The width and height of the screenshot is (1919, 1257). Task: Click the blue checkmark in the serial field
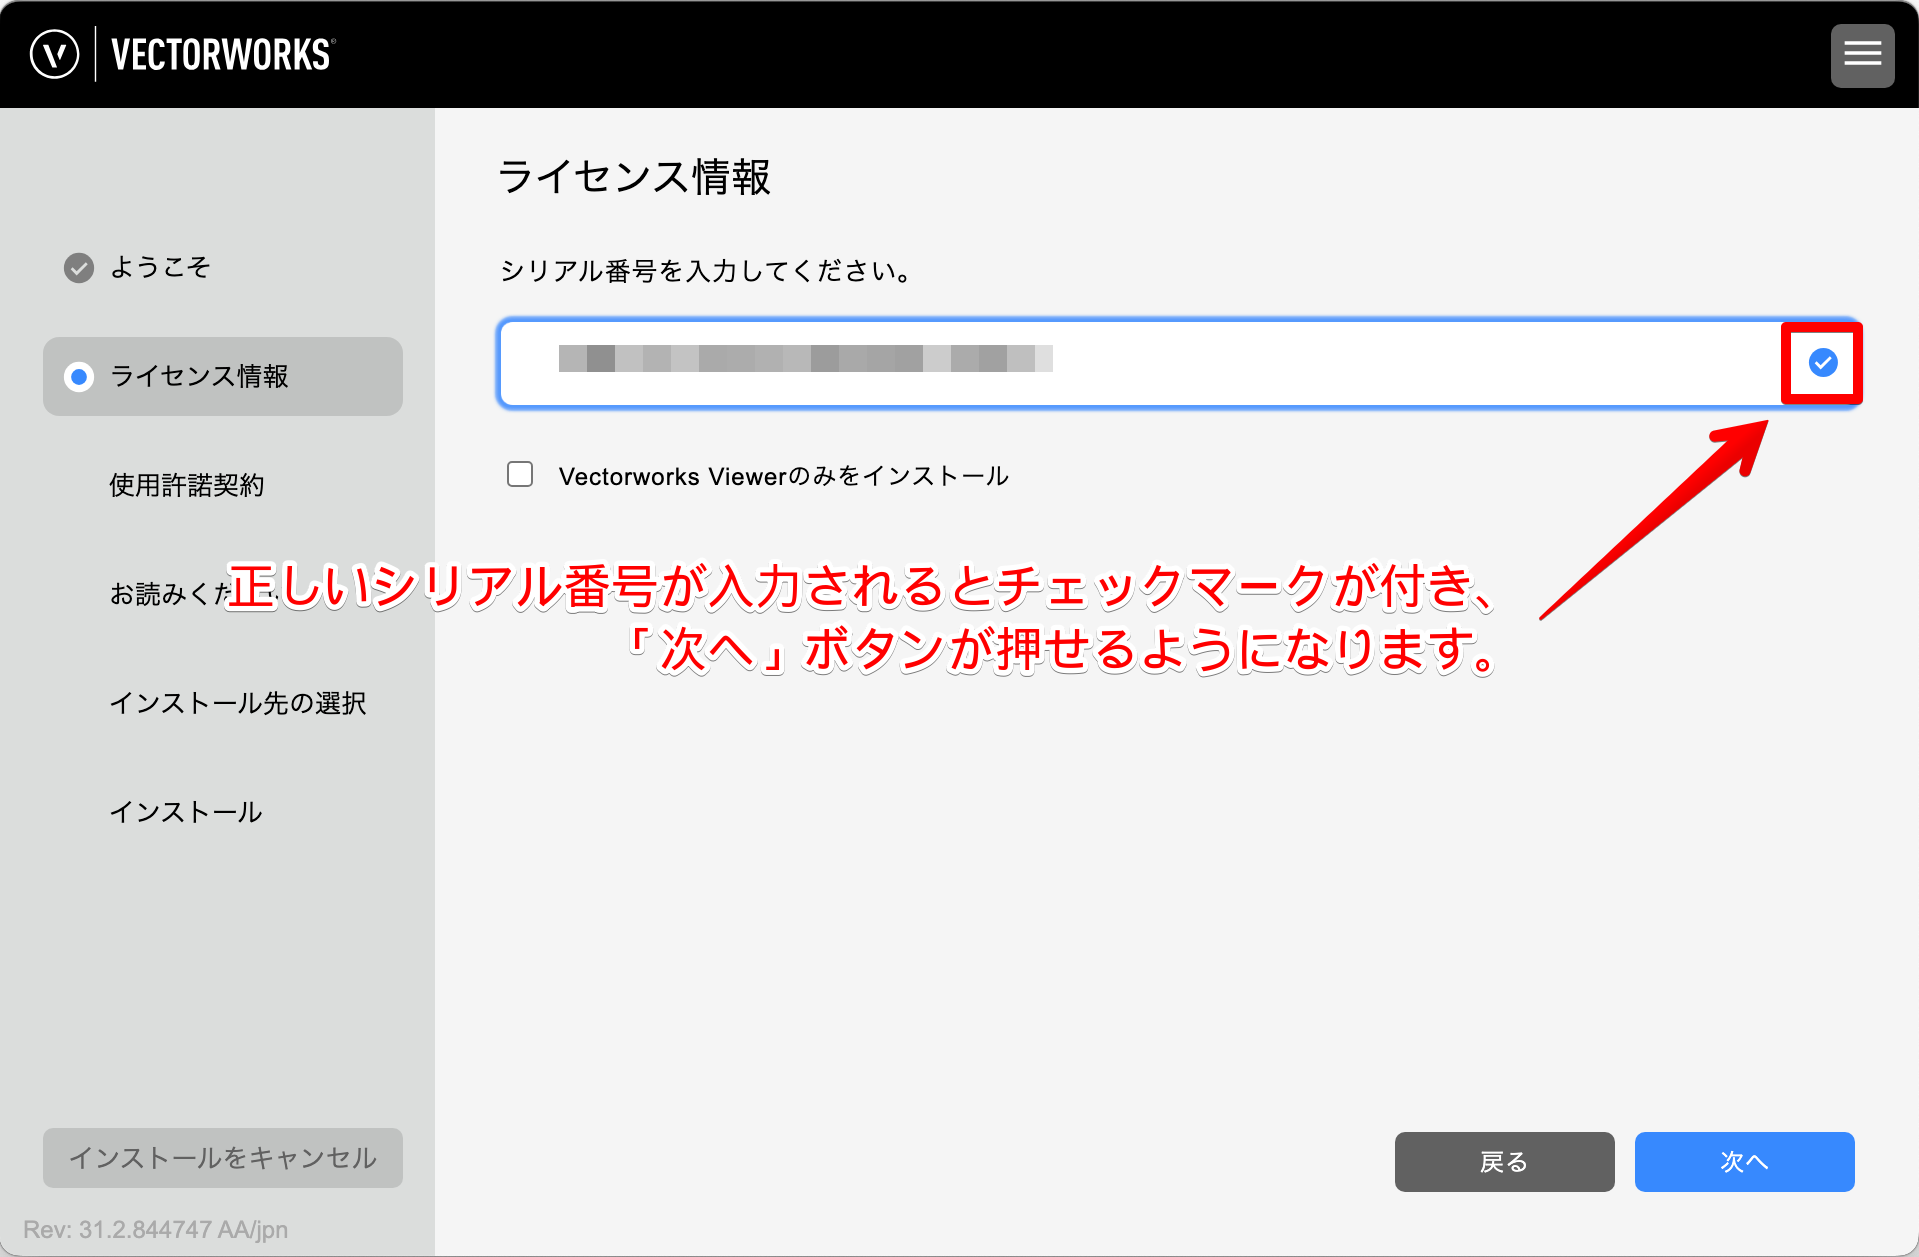pos(1822,363)
